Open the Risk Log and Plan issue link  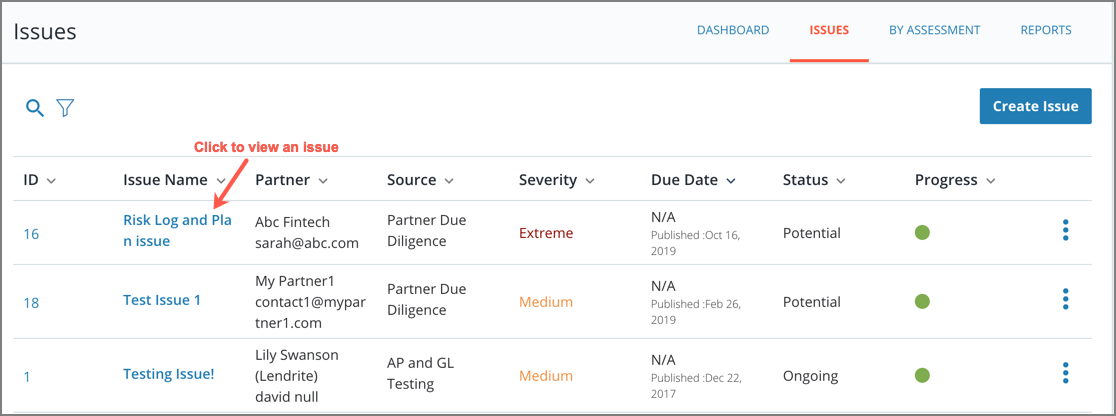177,231
